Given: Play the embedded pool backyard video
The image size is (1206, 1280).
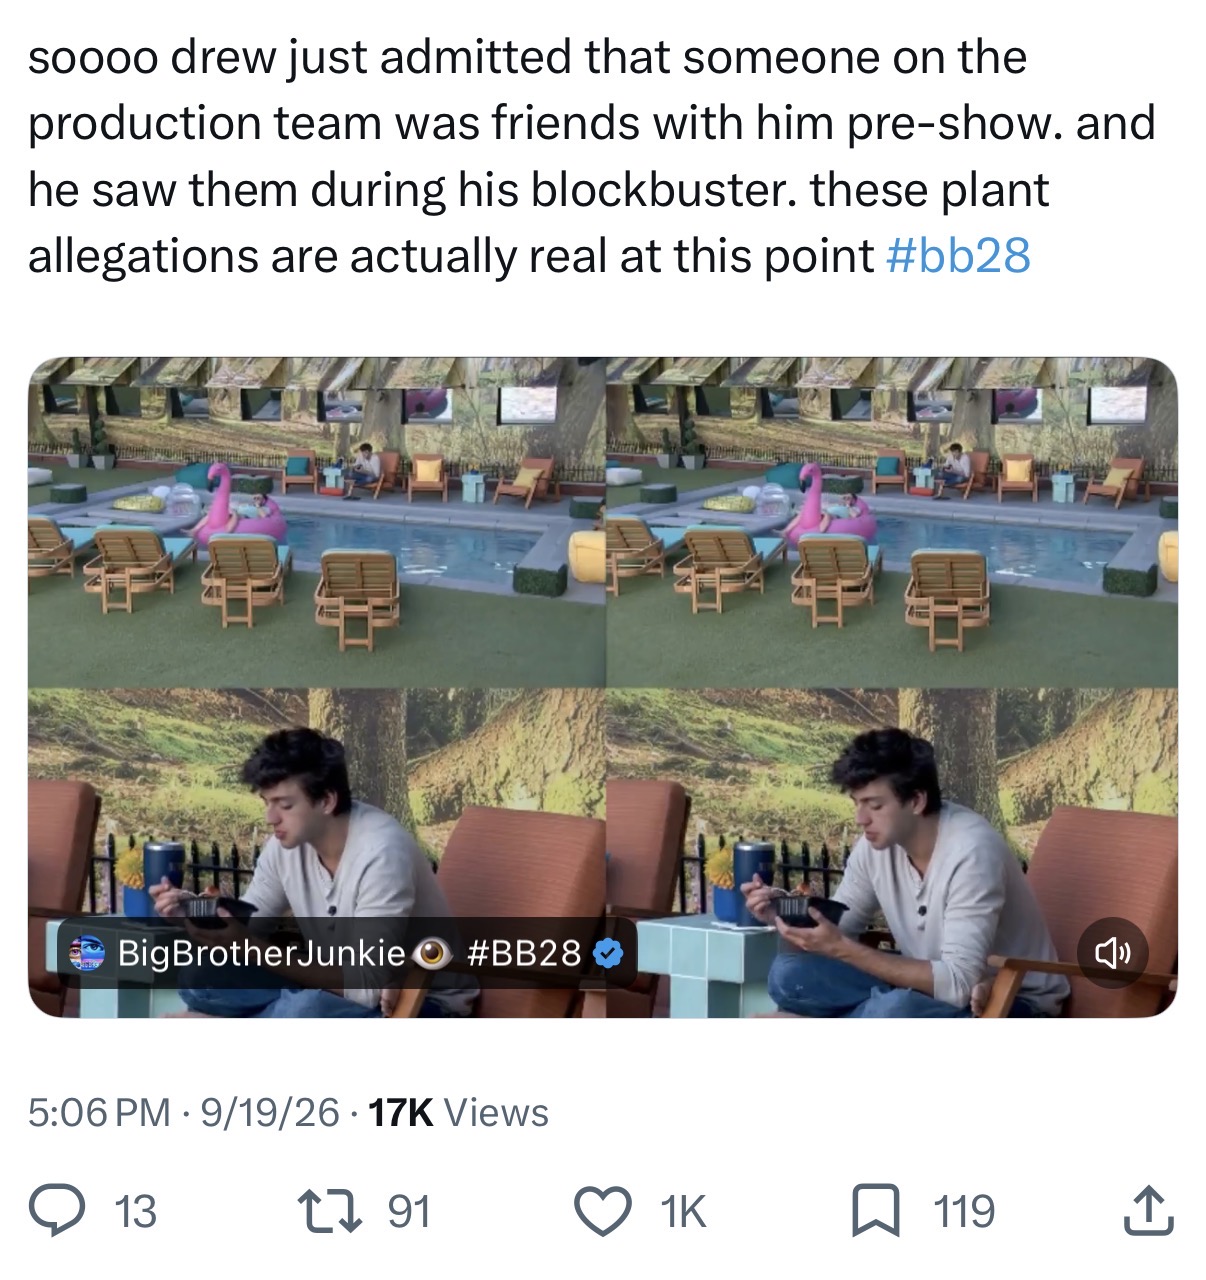Looking at the screenshot, I should coord(603,687).
